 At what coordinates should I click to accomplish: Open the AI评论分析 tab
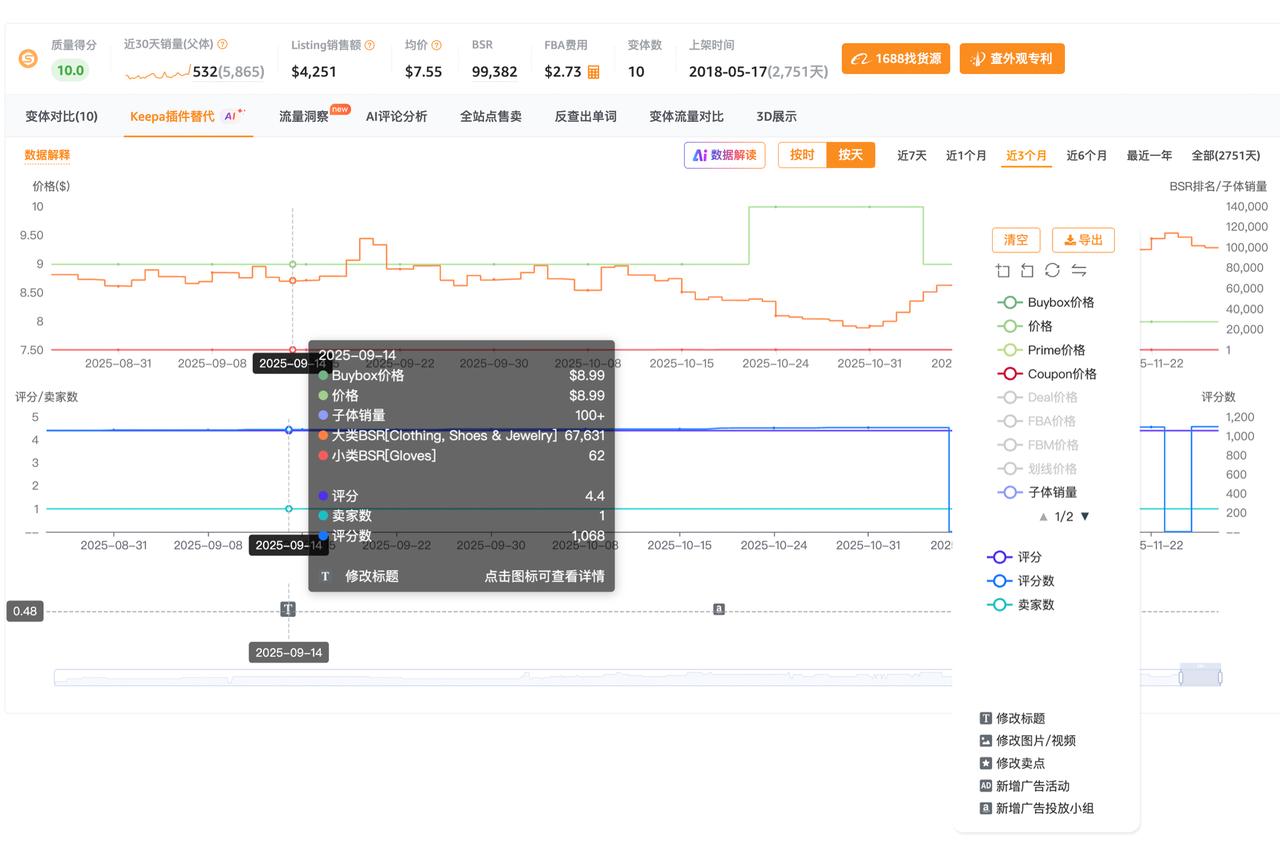coord(396,116)
